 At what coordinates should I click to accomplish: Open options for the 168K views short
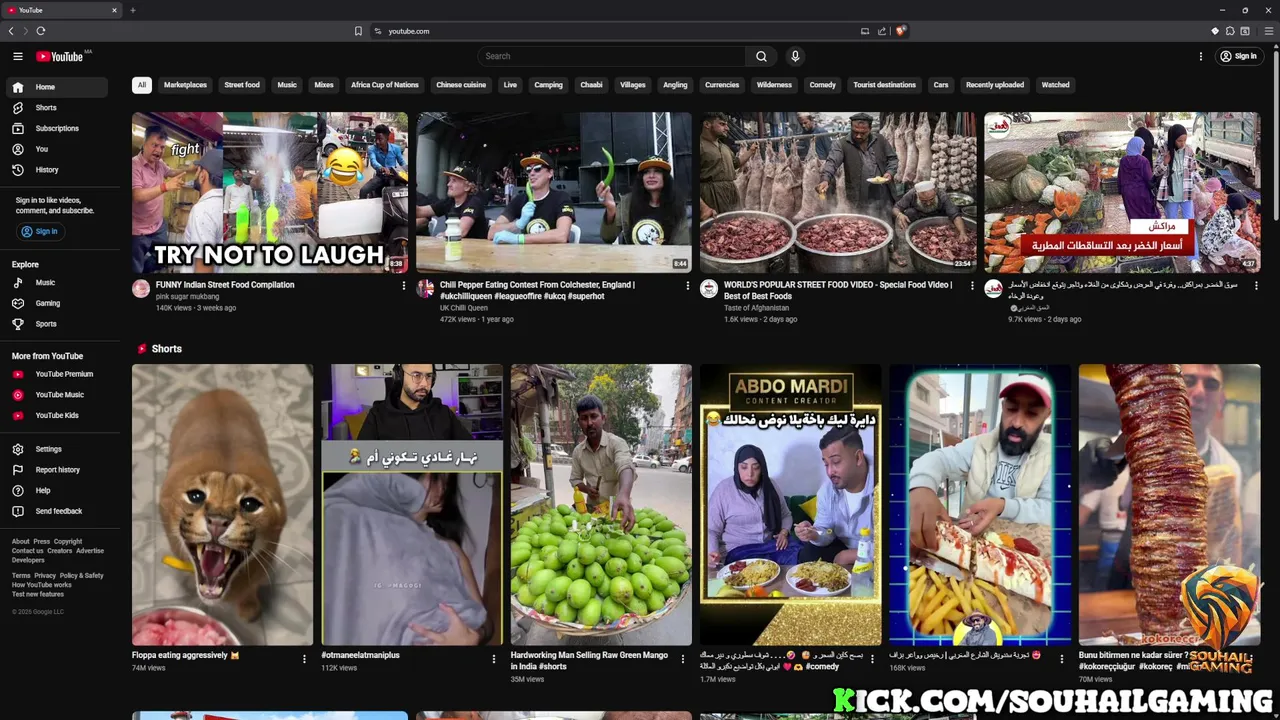[x=1061, y=659]
